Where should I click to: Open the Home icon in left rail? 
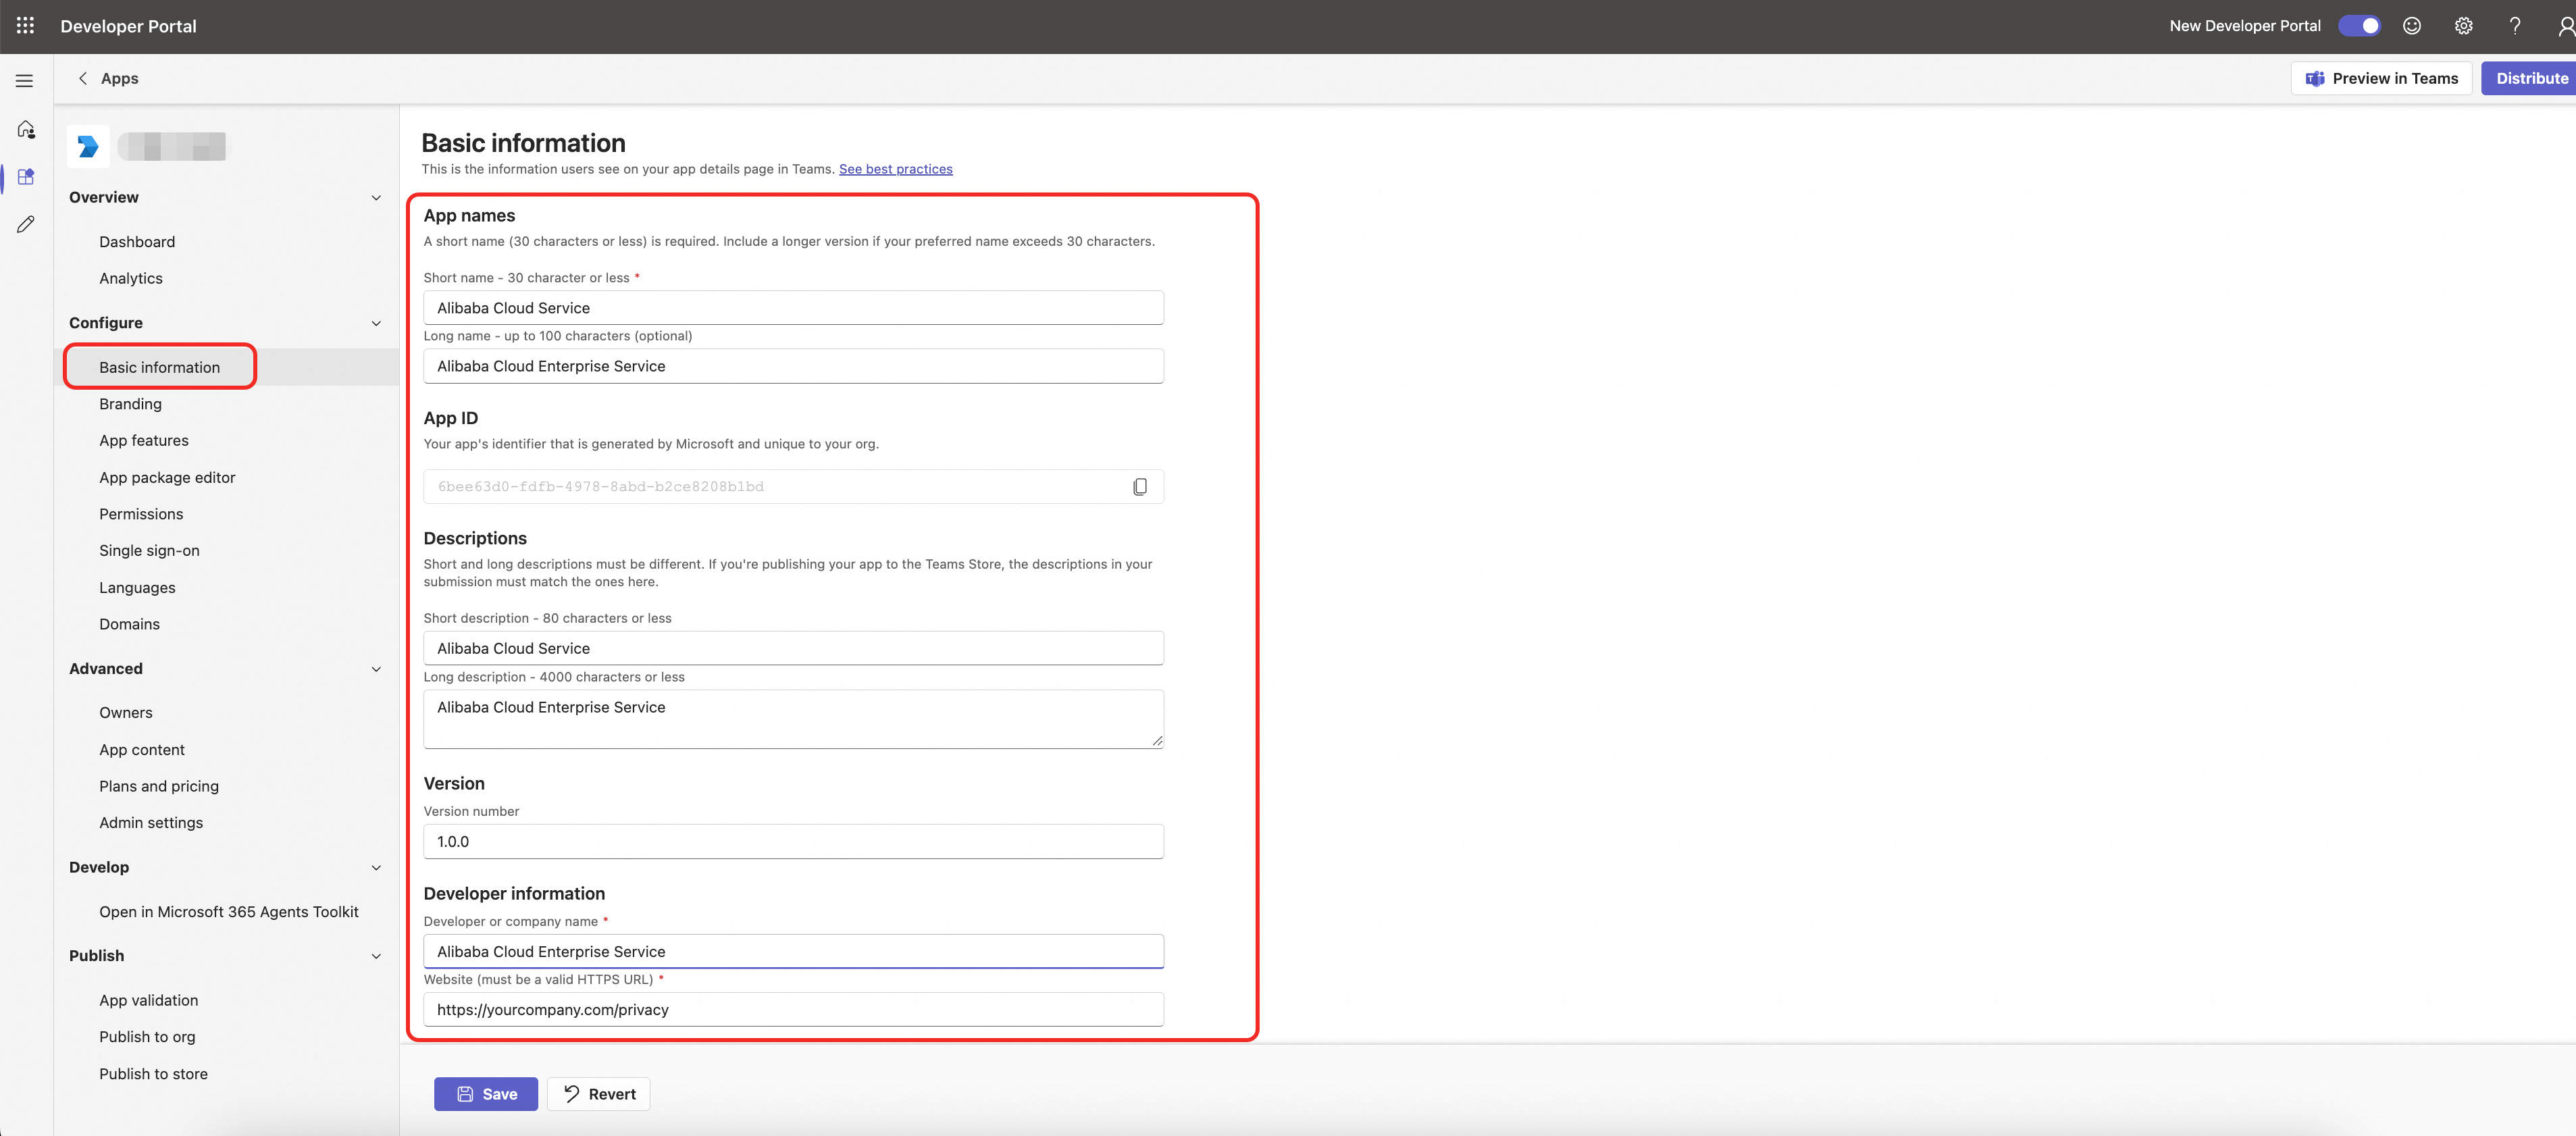click(x=26, y=129)
